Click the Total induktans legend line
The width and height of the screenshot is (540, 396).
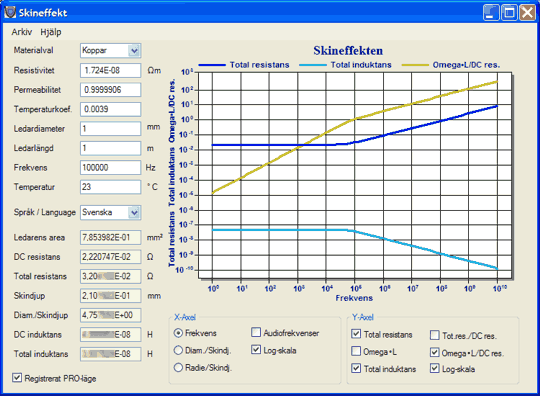point(313,65)
